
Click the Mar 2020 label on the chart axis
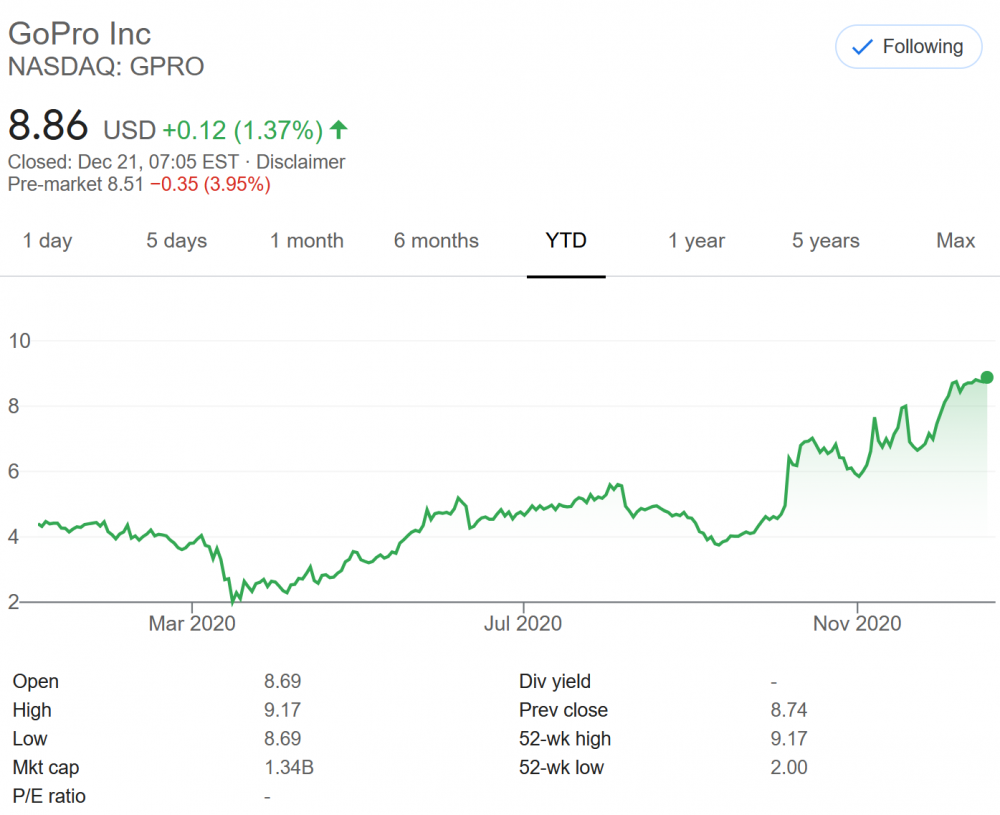[x=191, y=624]
